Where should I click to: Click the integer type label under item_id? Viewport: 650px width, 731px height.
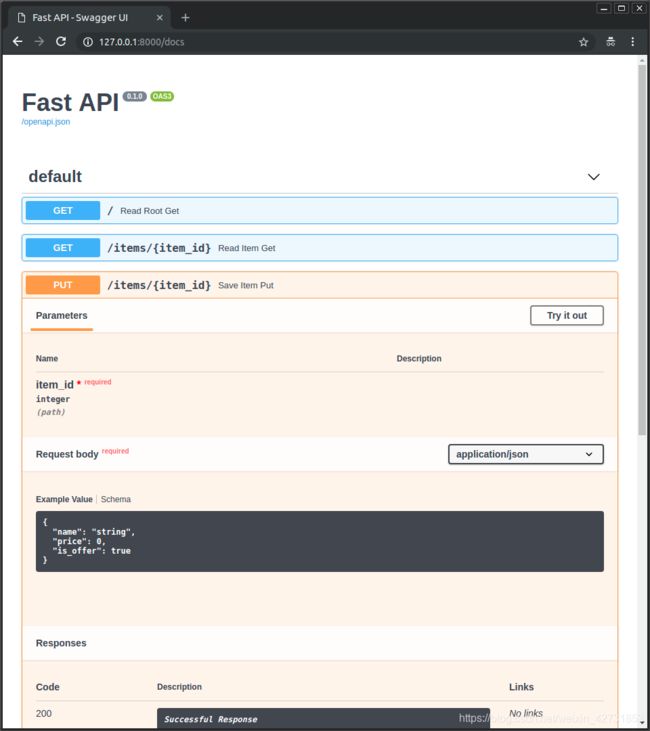click(x=53, y=399)
